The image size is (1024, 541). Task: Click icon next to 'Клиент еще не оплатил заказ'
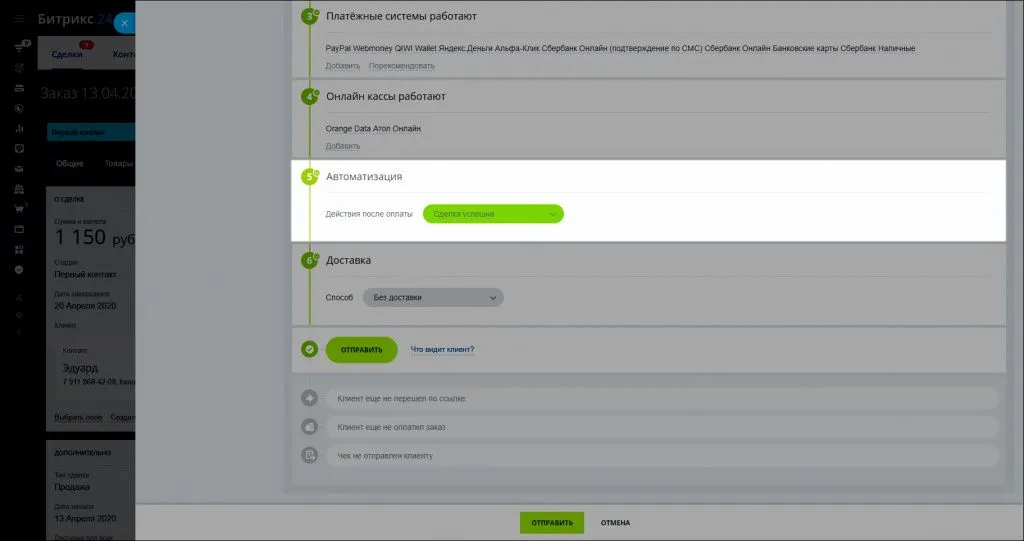[310, 427]
